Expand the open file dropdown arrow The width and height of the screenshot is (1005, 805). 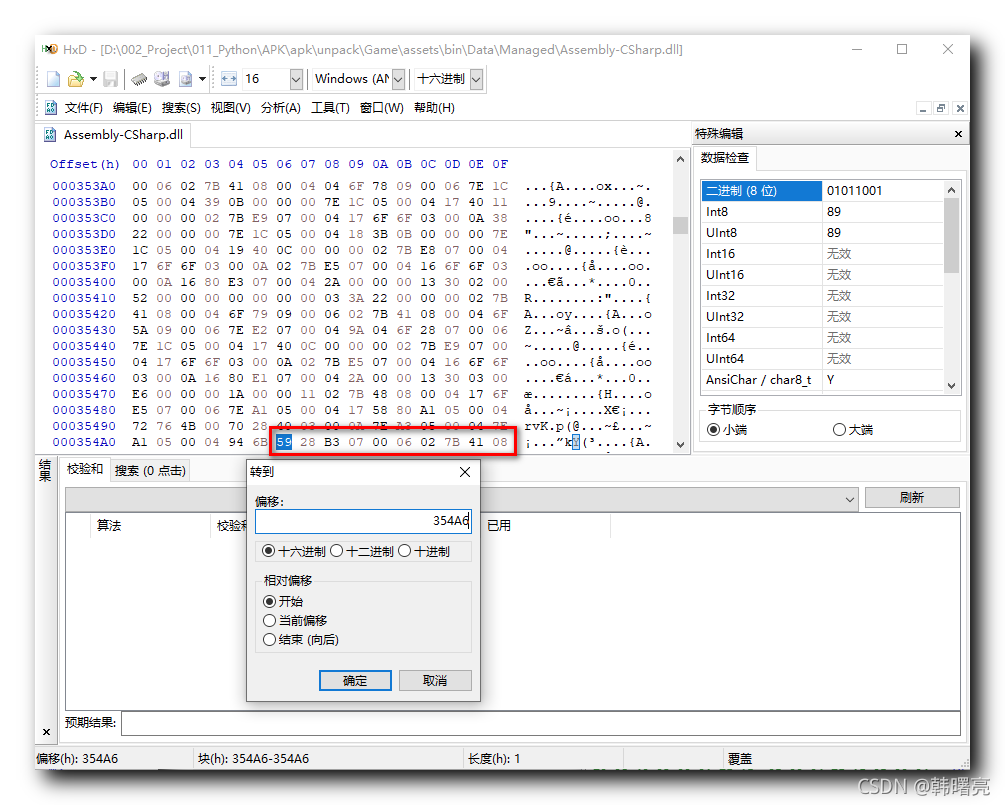93,79
